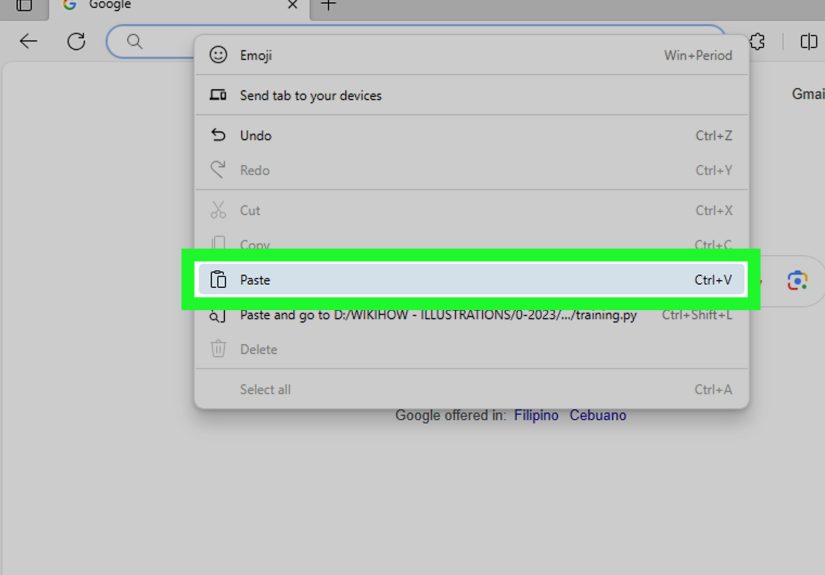The width and height of the screenshot is (825, 575).
Task: Reload the page with the refresh icon
Action: (76, 41)
